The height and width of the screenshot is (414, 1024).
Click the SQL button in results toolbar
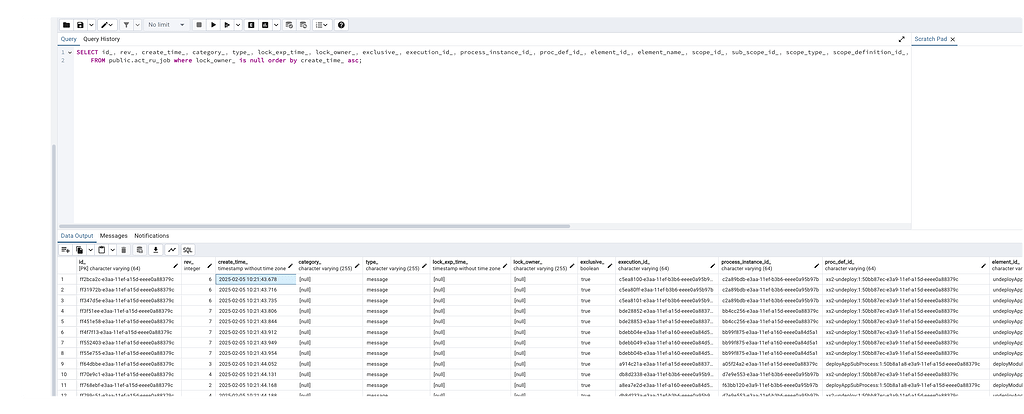[x=187, y=249]
